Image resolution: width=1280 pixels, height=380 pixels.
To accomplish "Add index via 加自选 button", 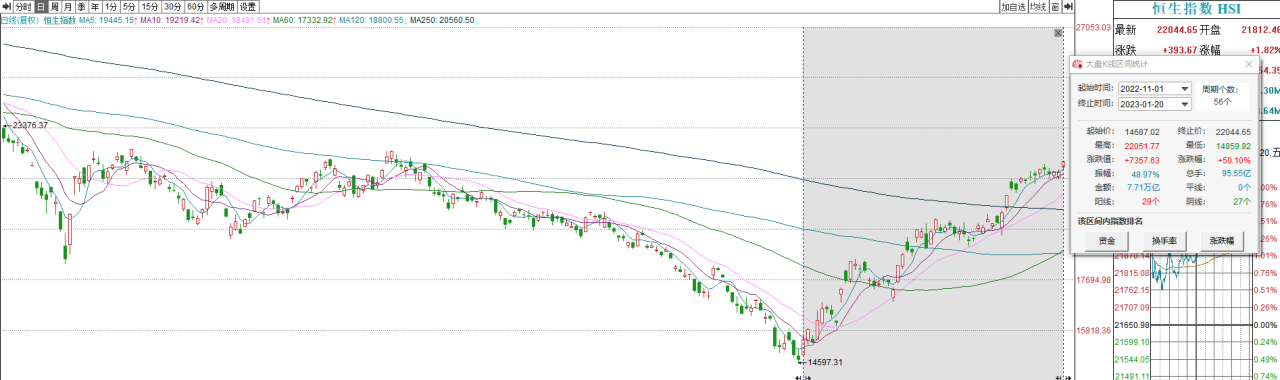I will [x=1014, y=6].
